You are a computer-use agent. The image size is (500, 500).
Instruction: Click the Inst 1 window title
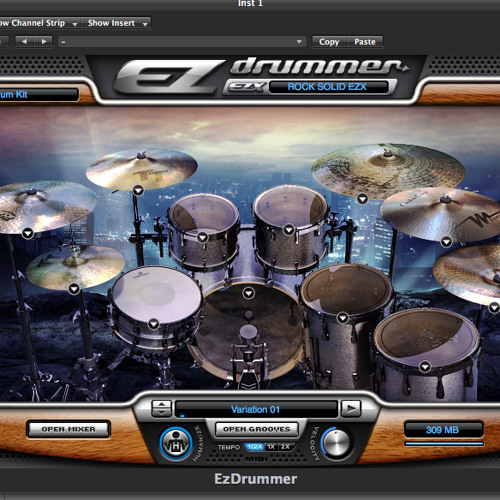[250, 4]
